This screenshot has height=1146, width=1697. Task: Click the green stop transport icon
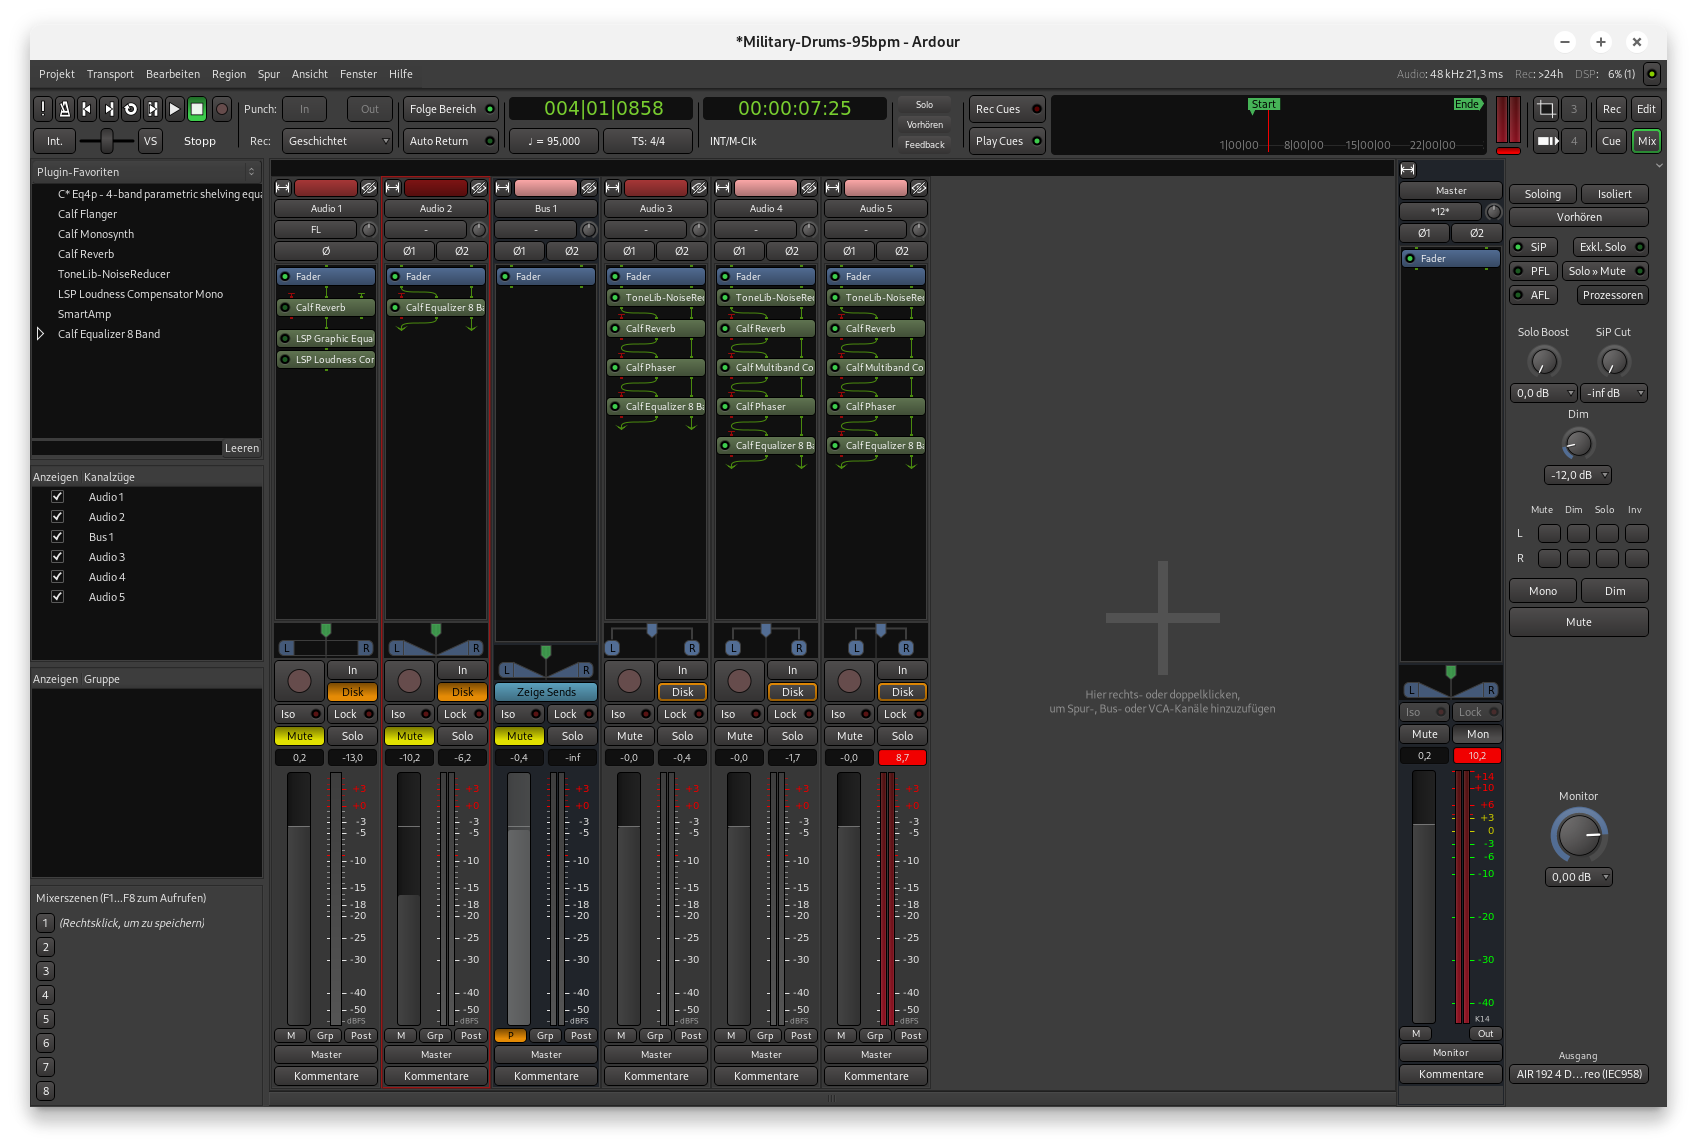coord(197,109)
